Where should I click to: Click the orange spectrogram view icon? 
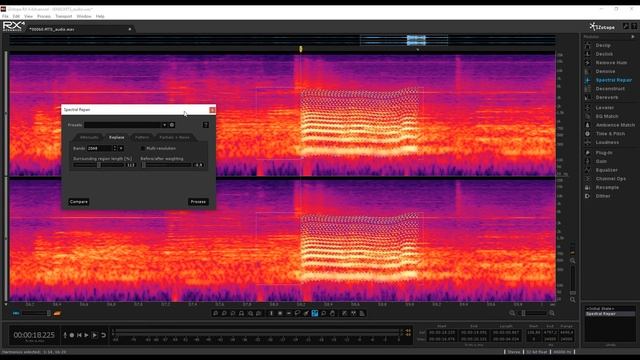pyautogui.click(x=57, y=313)
